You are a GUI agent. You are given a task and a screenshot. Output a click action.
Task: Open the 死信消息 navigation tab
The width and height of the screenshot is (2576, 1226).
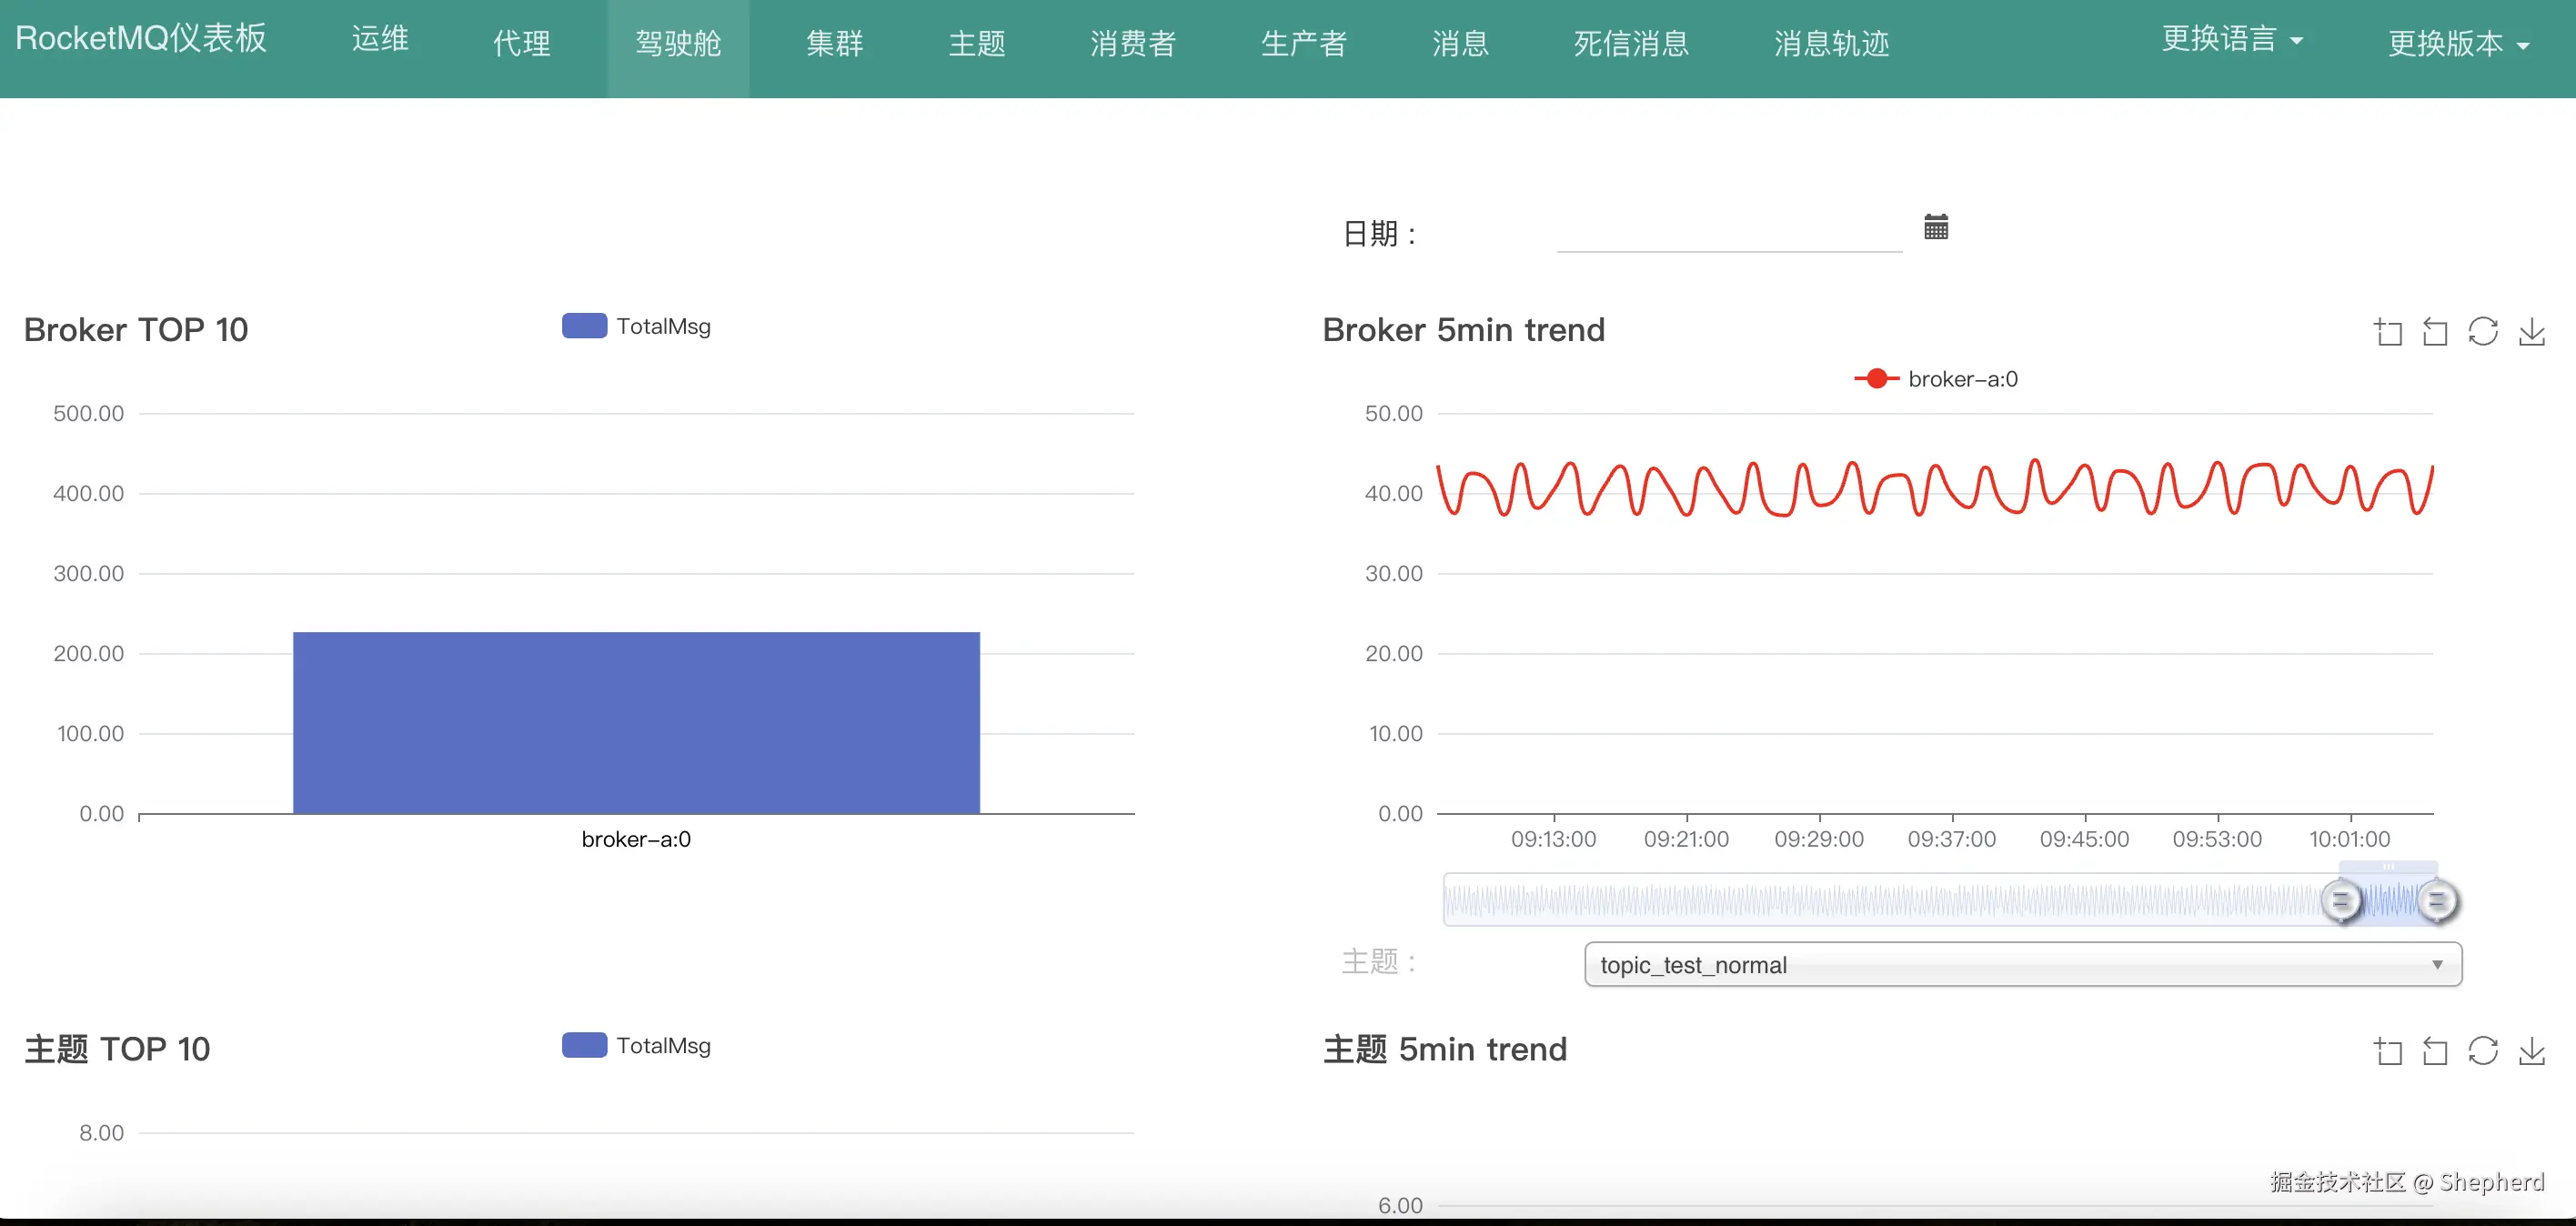click(1630, 43)
